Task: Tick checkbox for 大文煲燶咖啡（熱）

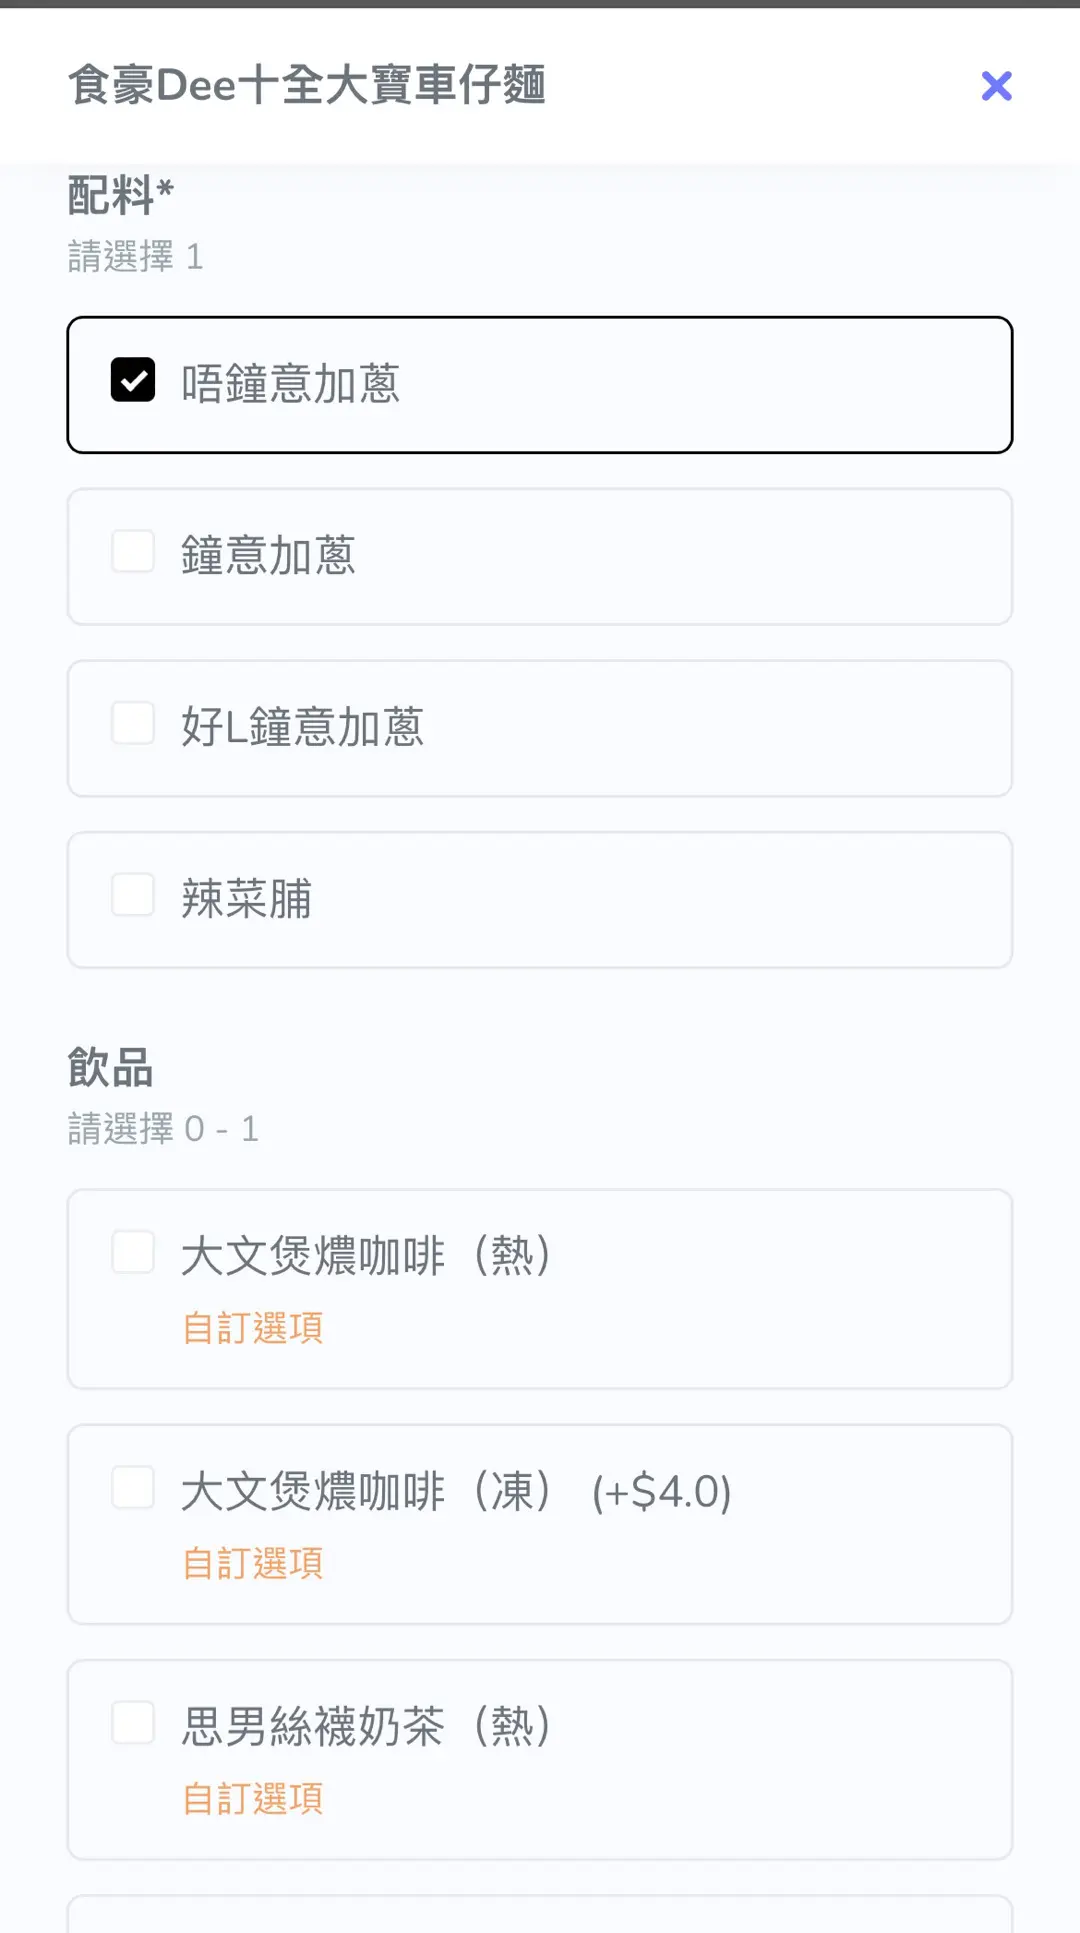Action: 133,1252
